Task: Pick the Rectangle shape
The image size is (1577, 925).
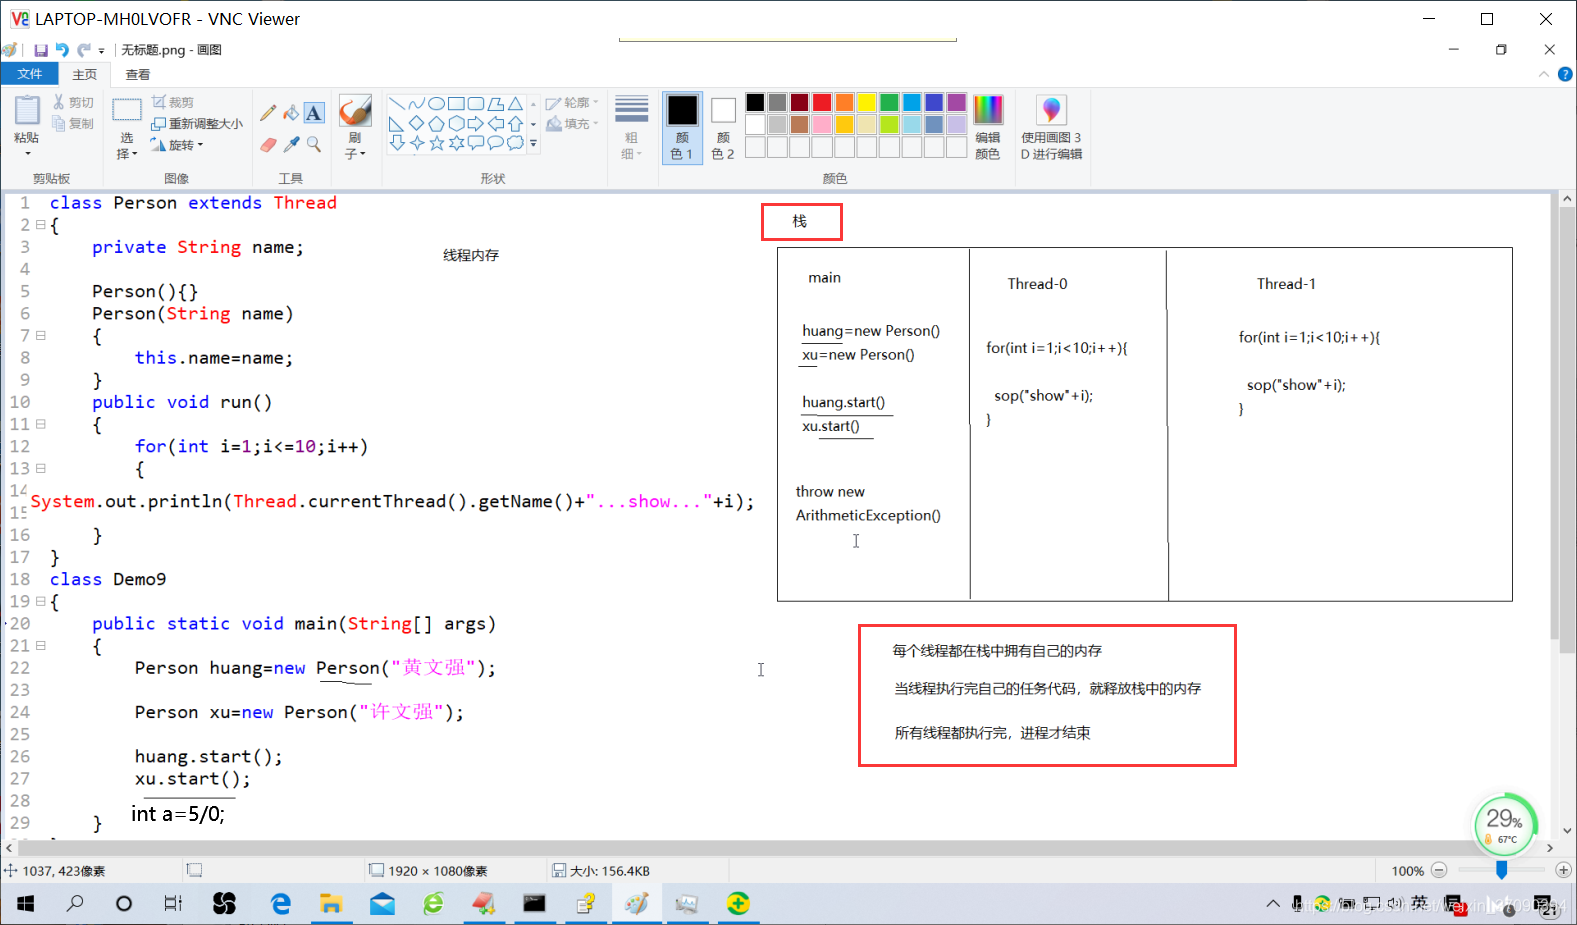Action: tap(457, 104)
